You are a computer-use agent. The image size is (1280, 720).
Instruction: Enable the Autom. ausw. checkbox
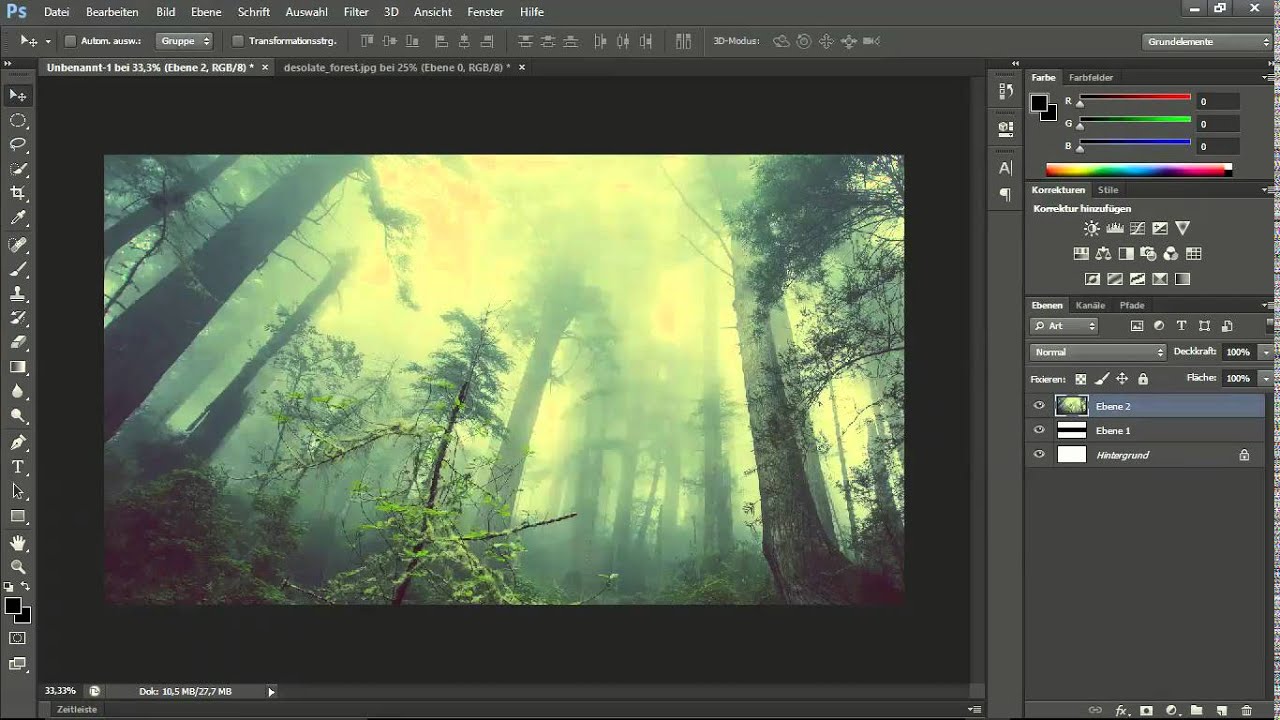pyautogui.click(x=70, y=41)
